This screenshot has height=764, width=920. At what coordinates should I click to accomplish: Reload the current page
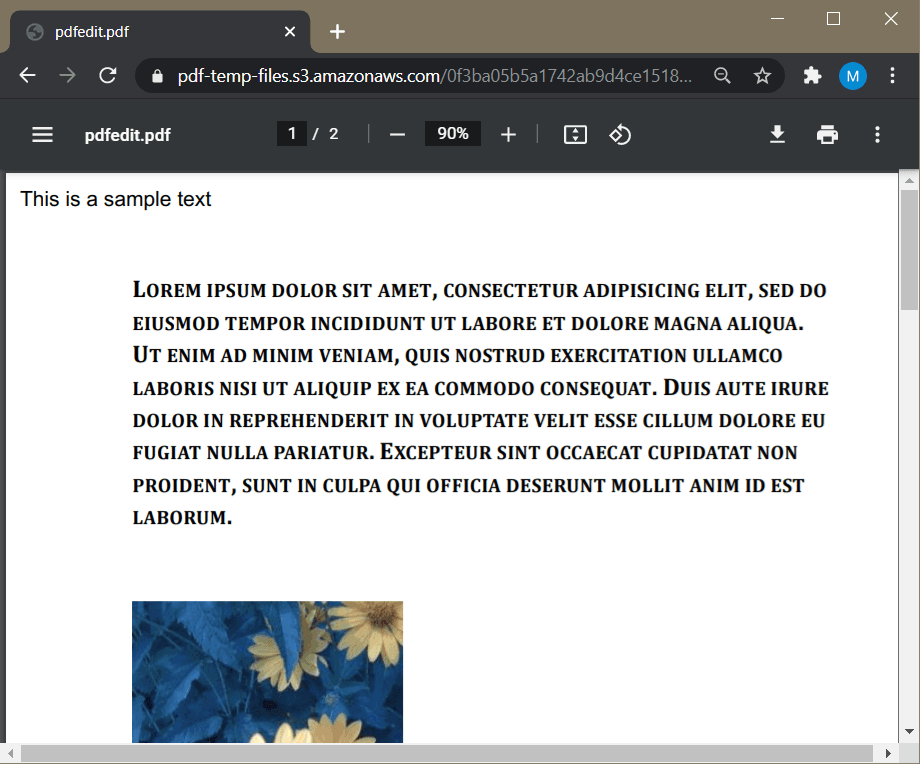108,75
